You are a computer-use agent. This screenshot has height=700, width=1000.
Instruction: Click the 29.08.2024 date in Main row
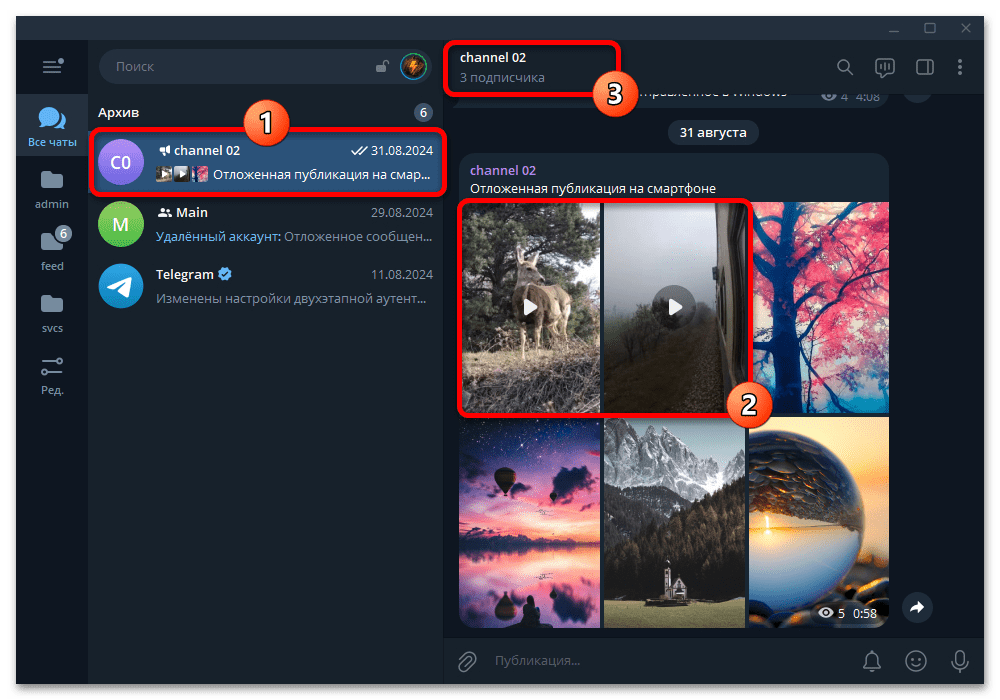pyautogui.click(x=402, y=213)
